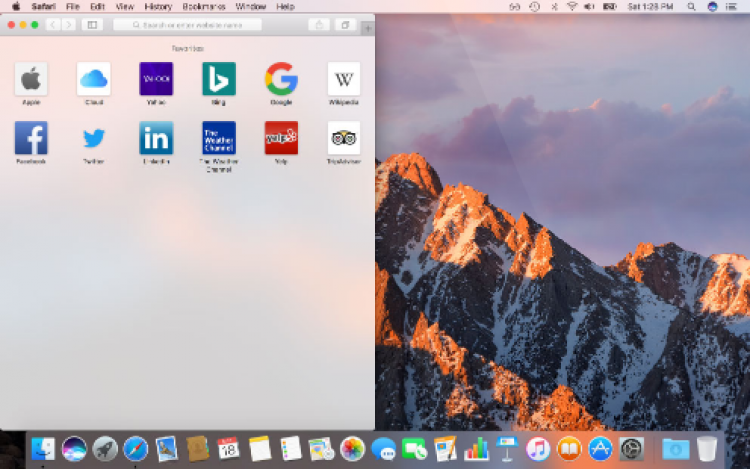
Task: Toggle the Safari sidebar
Action: [92, 24]
